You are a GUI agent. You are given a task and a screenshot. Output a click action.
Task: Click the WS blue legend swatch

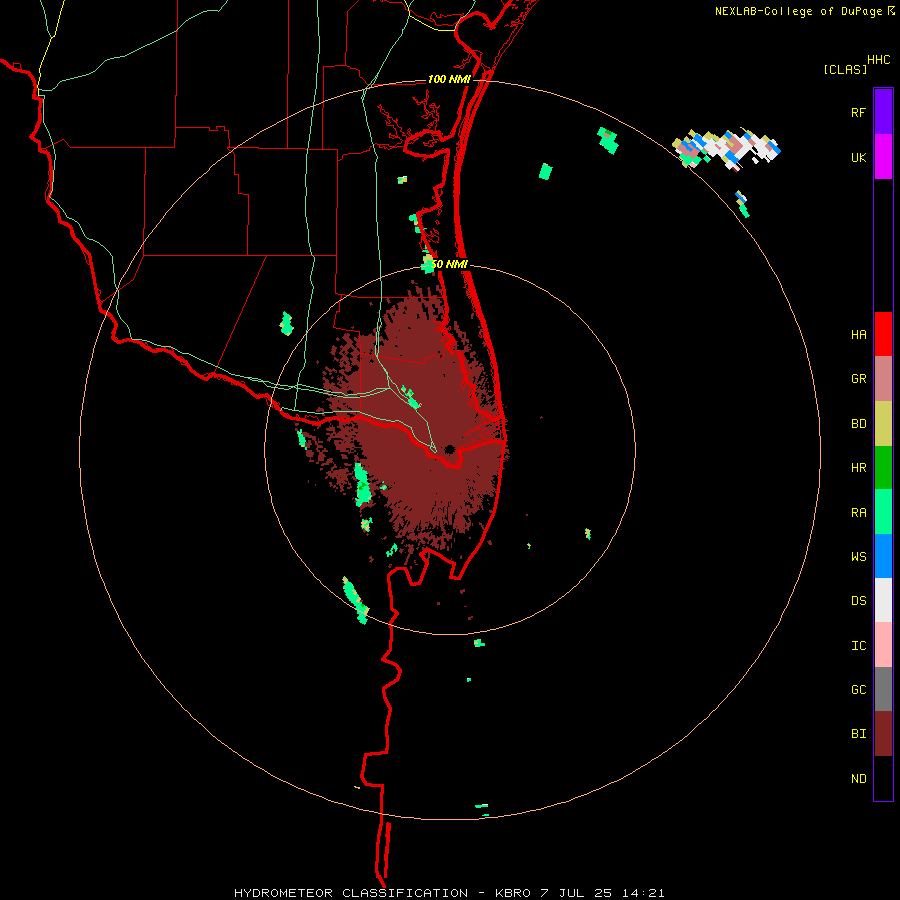pos(883,556)
